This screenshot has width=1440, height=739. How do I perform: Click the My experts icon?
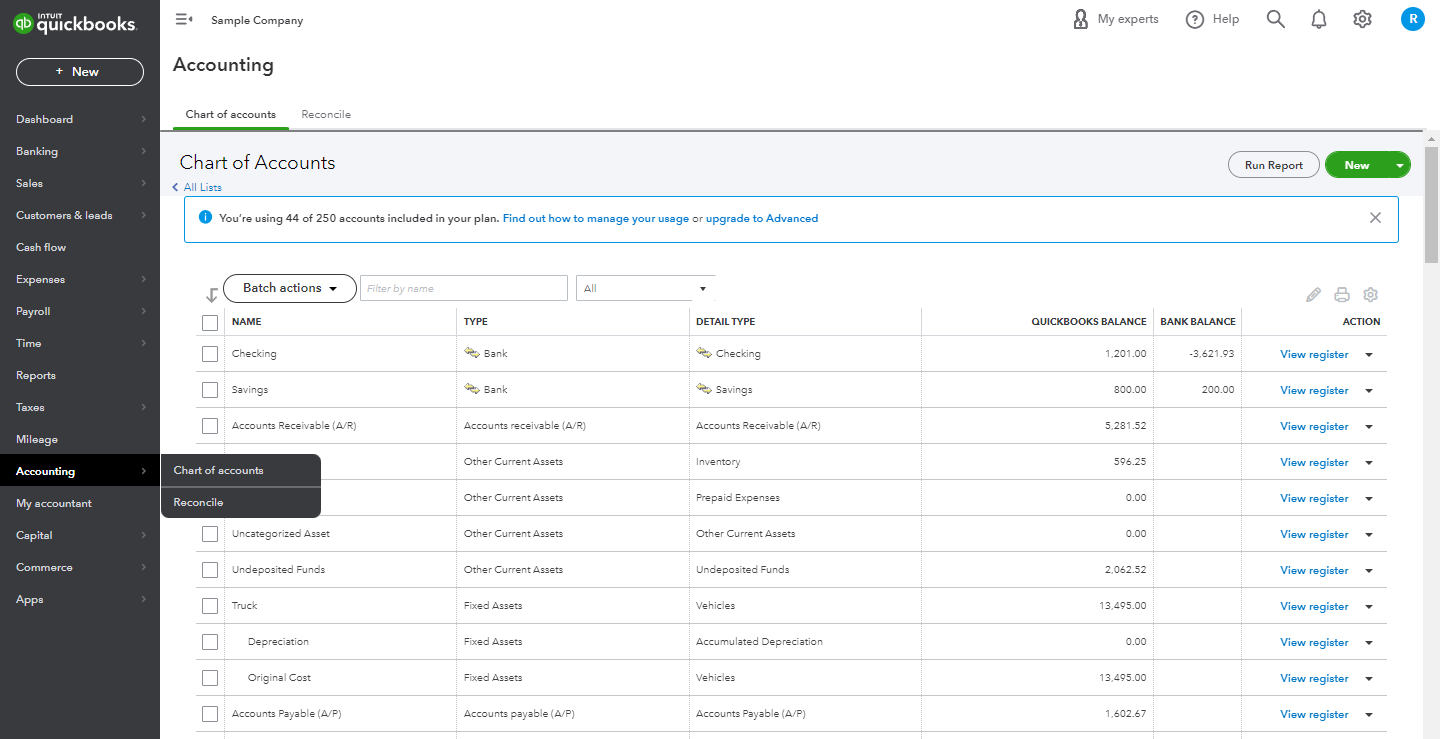(1080, 19)
